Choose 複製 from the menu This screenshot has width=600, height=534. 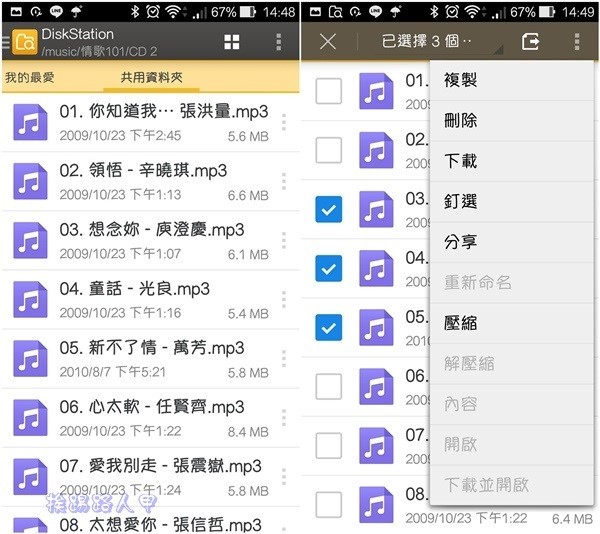(512, 80)
